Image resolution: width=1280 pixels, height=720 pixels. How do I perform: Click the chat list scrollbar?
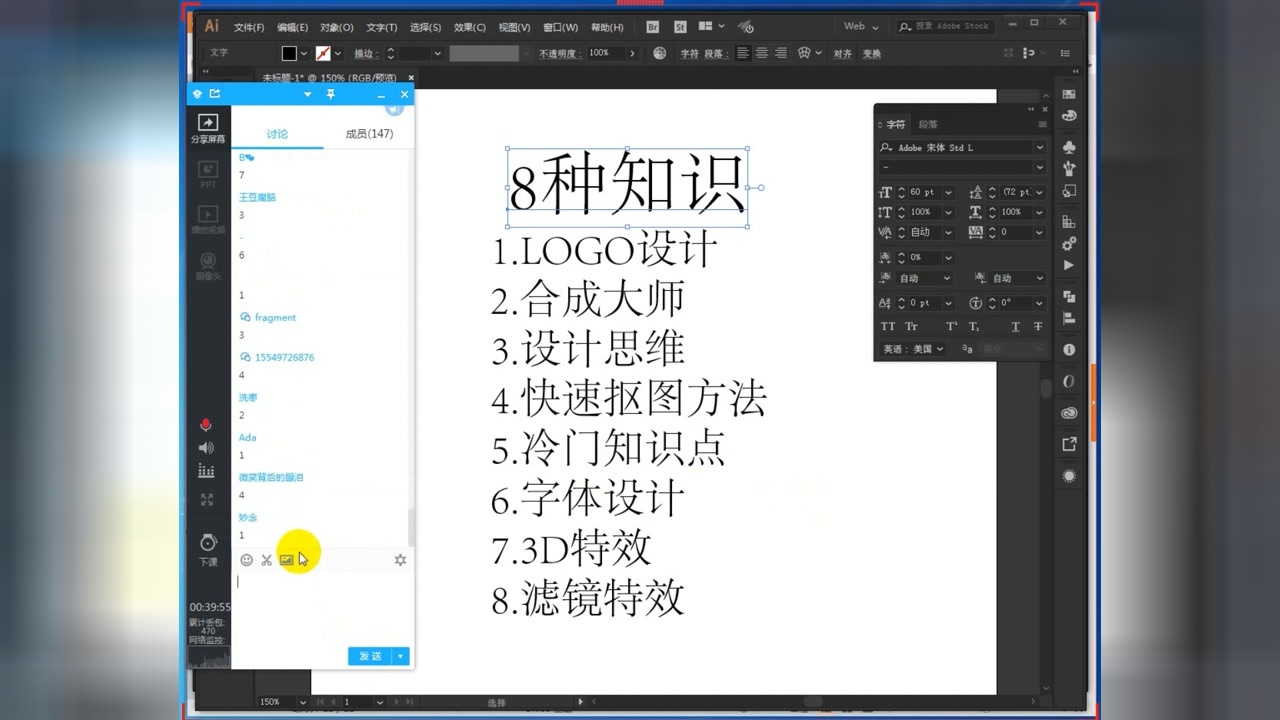coord(410,526)
